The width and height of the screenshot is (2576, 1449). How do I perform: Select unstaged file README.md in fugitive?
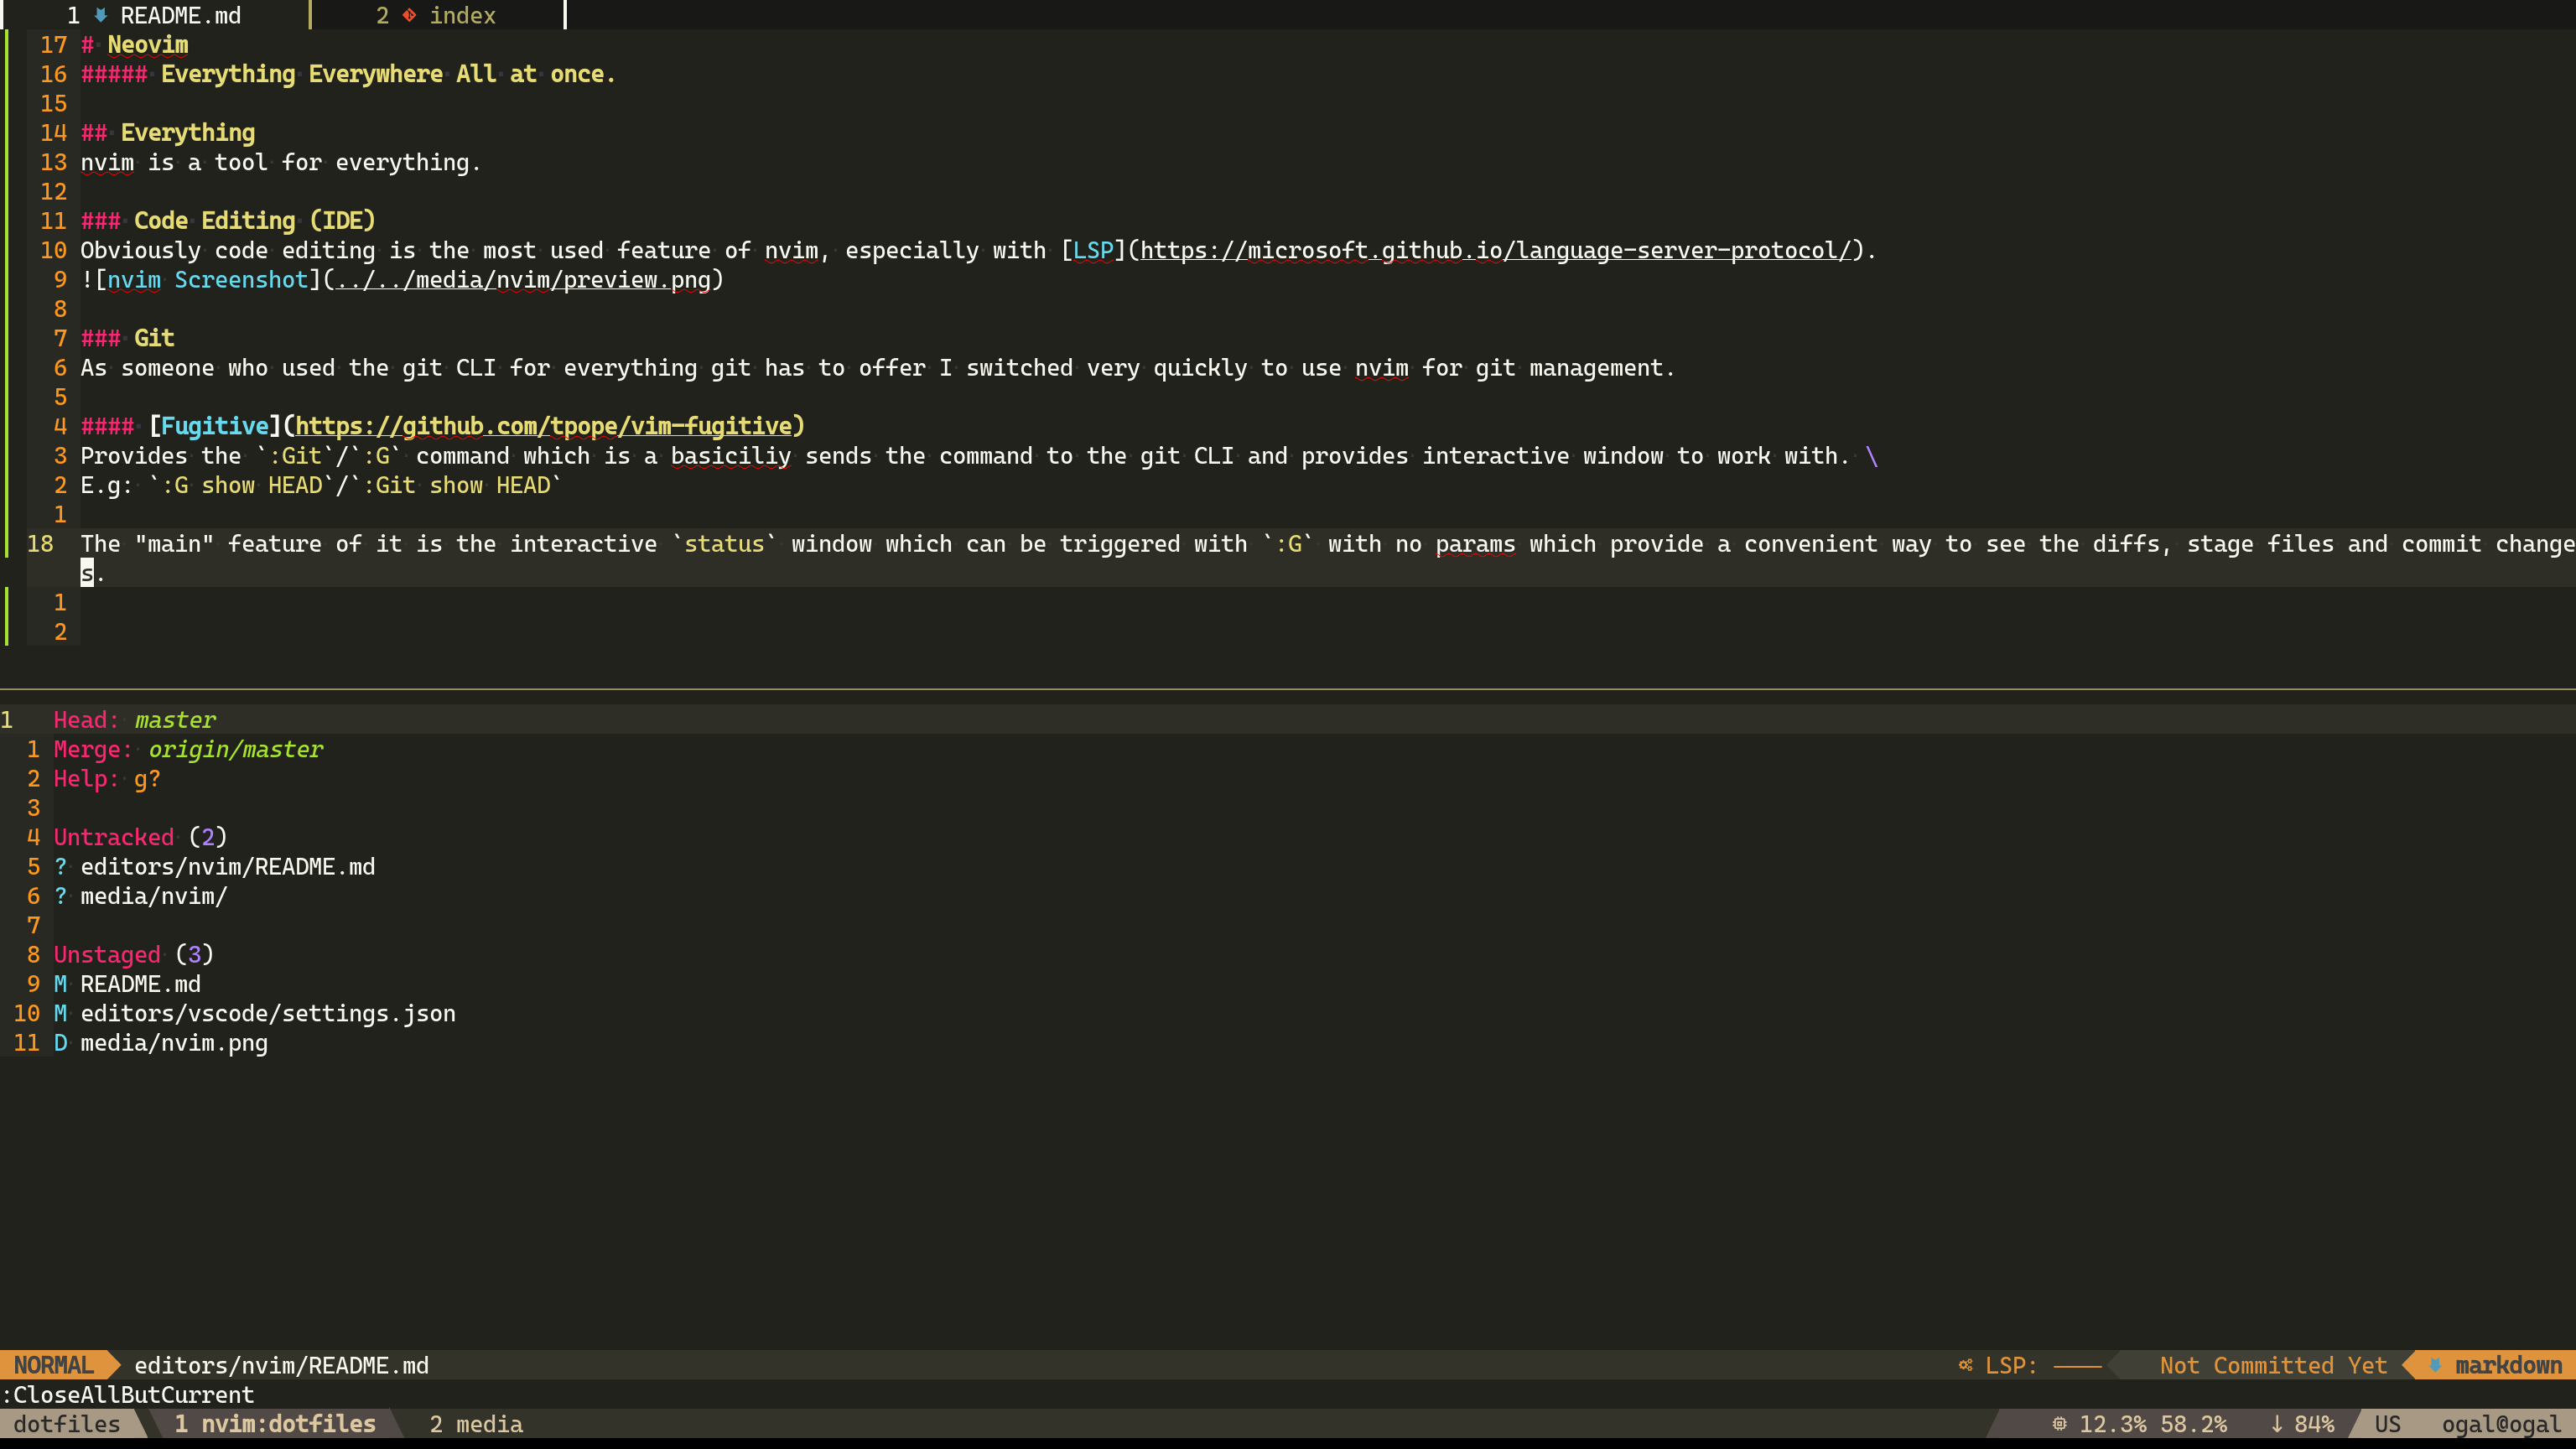[141, 984]
